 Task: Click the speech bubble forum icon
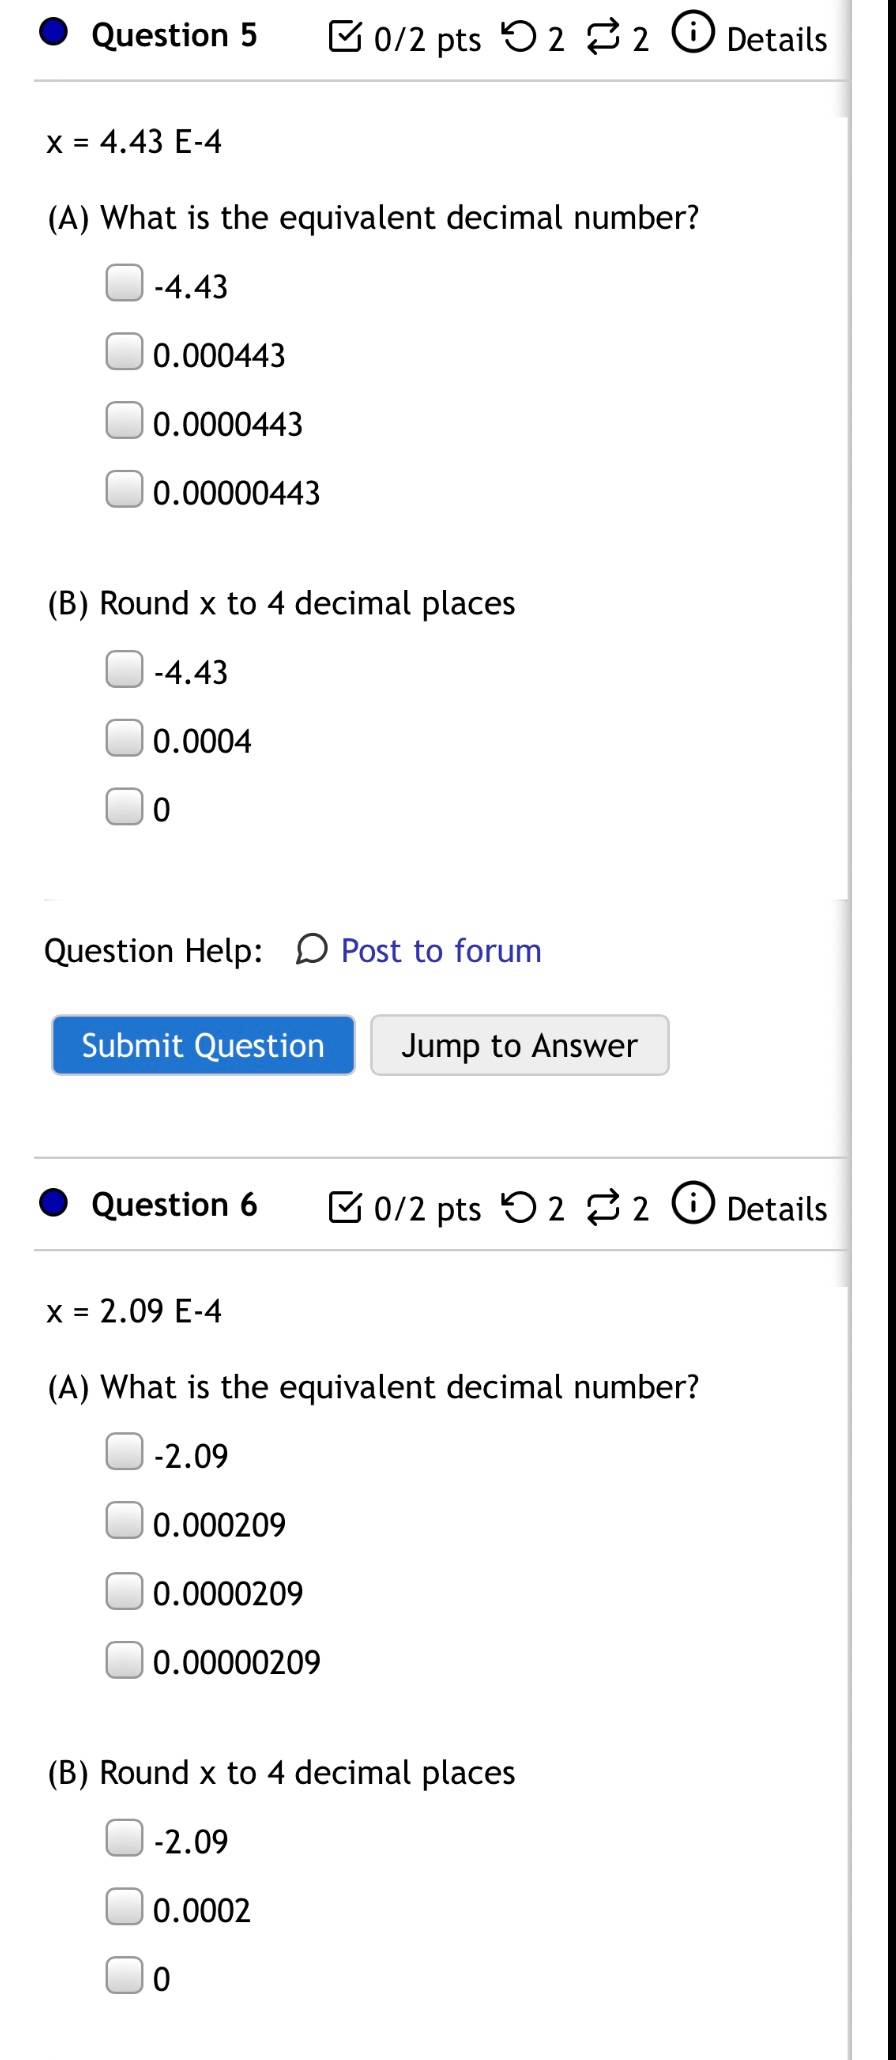click(311, 950)
